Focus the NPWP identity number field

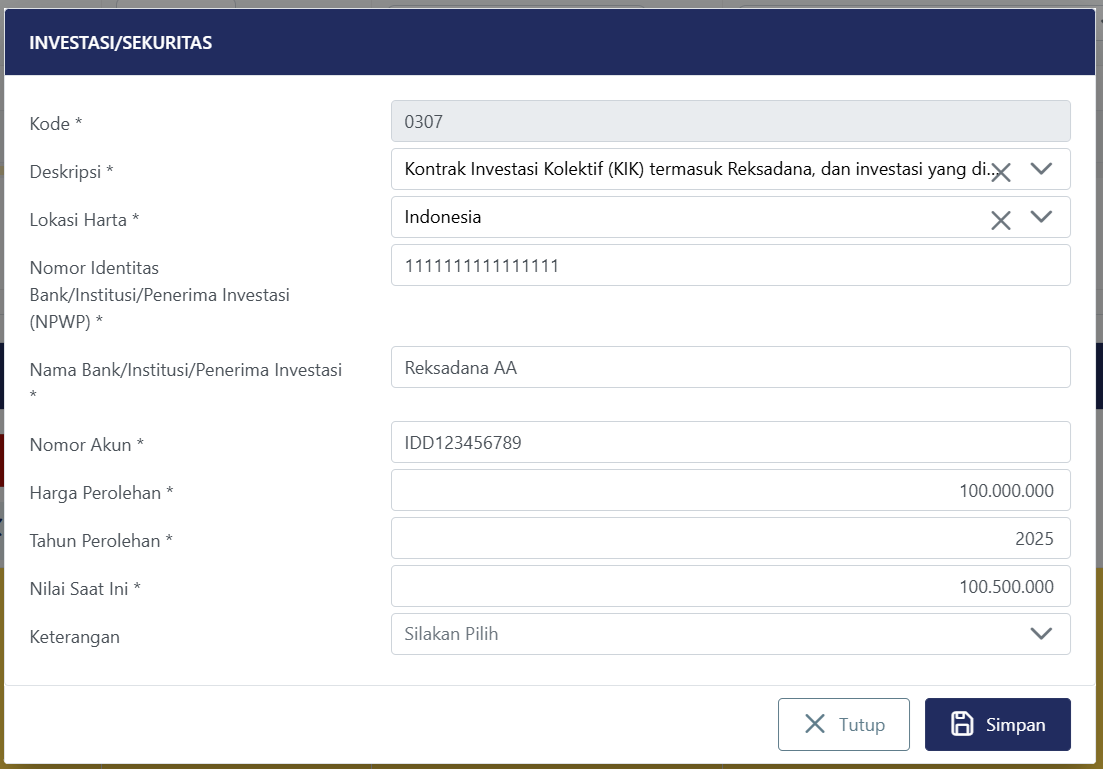730,265
